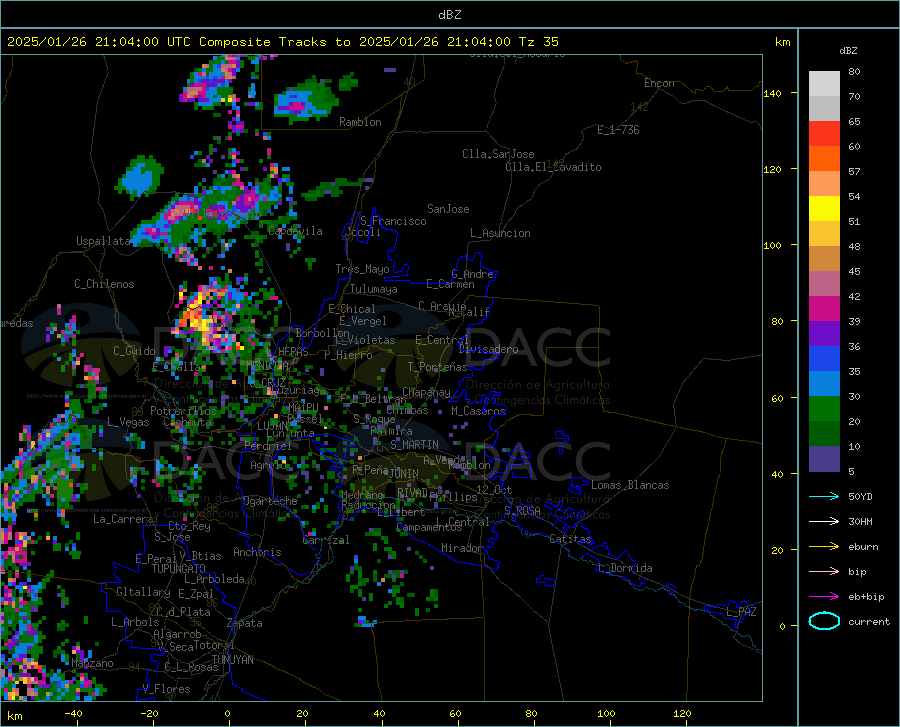Screen dimensions: 900x727
Task: Select the white 70–80 dBZ color swatch
Action: [x=824, y=84]
